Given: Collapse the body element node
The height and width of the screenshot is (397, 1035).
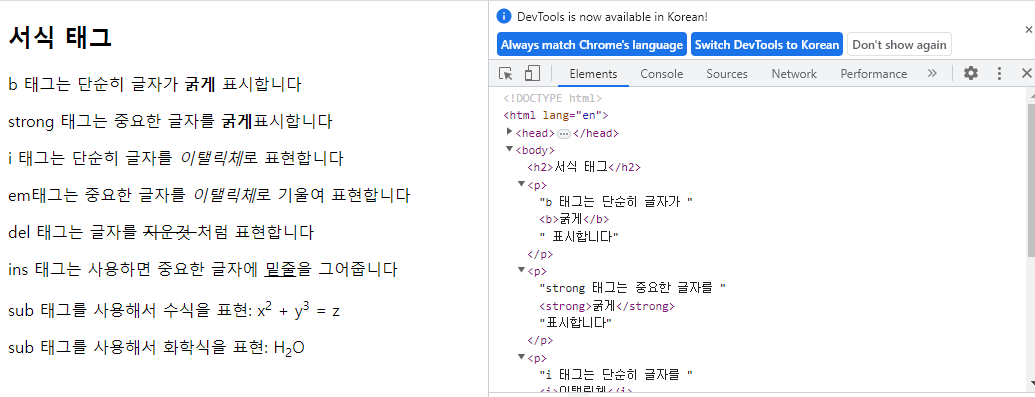Looking at the screenshot, I should [x=509, y=149].
